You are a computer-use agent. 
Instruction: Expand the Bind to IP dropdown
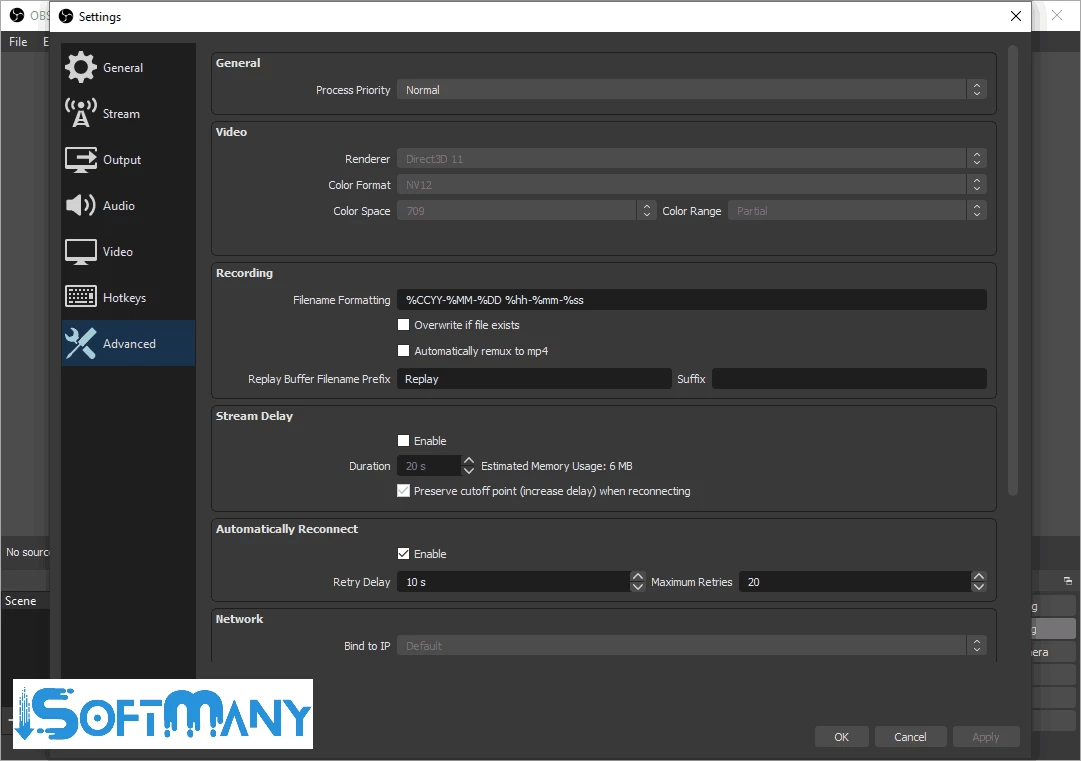click(x=690, y=646)
